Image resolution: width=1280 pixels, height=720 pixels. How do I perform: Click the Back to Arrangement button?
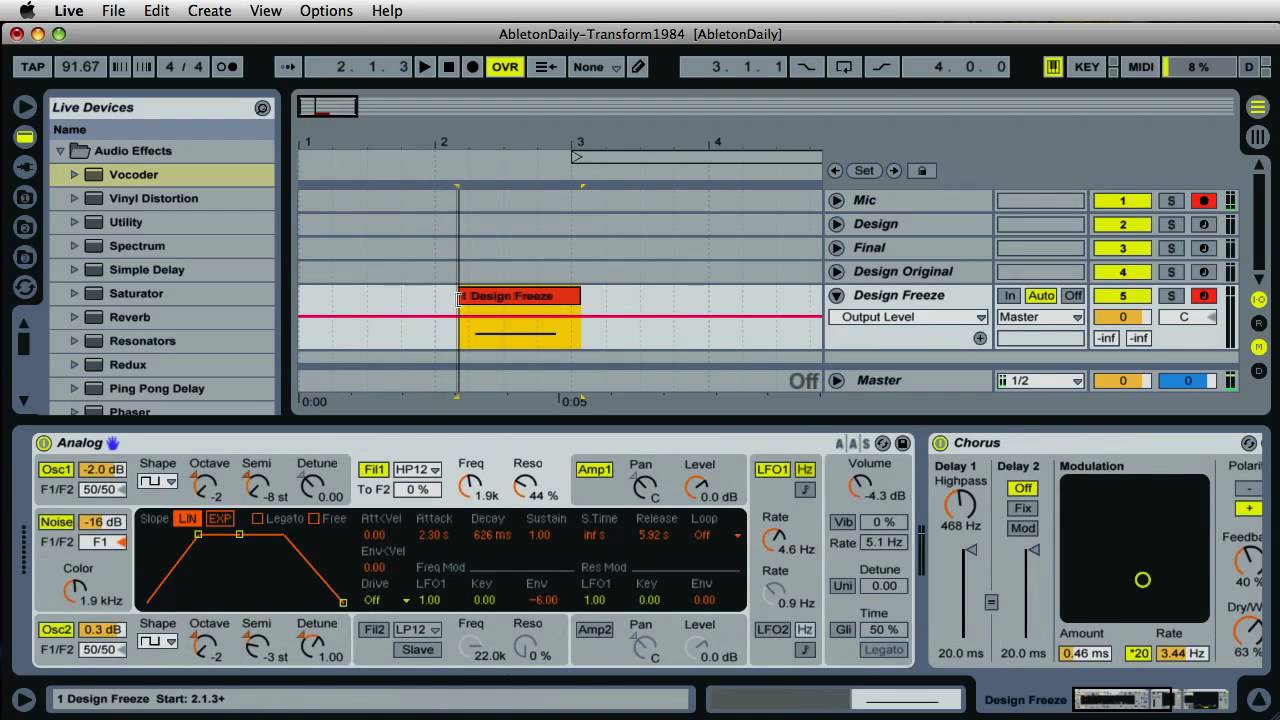[546, 67]
